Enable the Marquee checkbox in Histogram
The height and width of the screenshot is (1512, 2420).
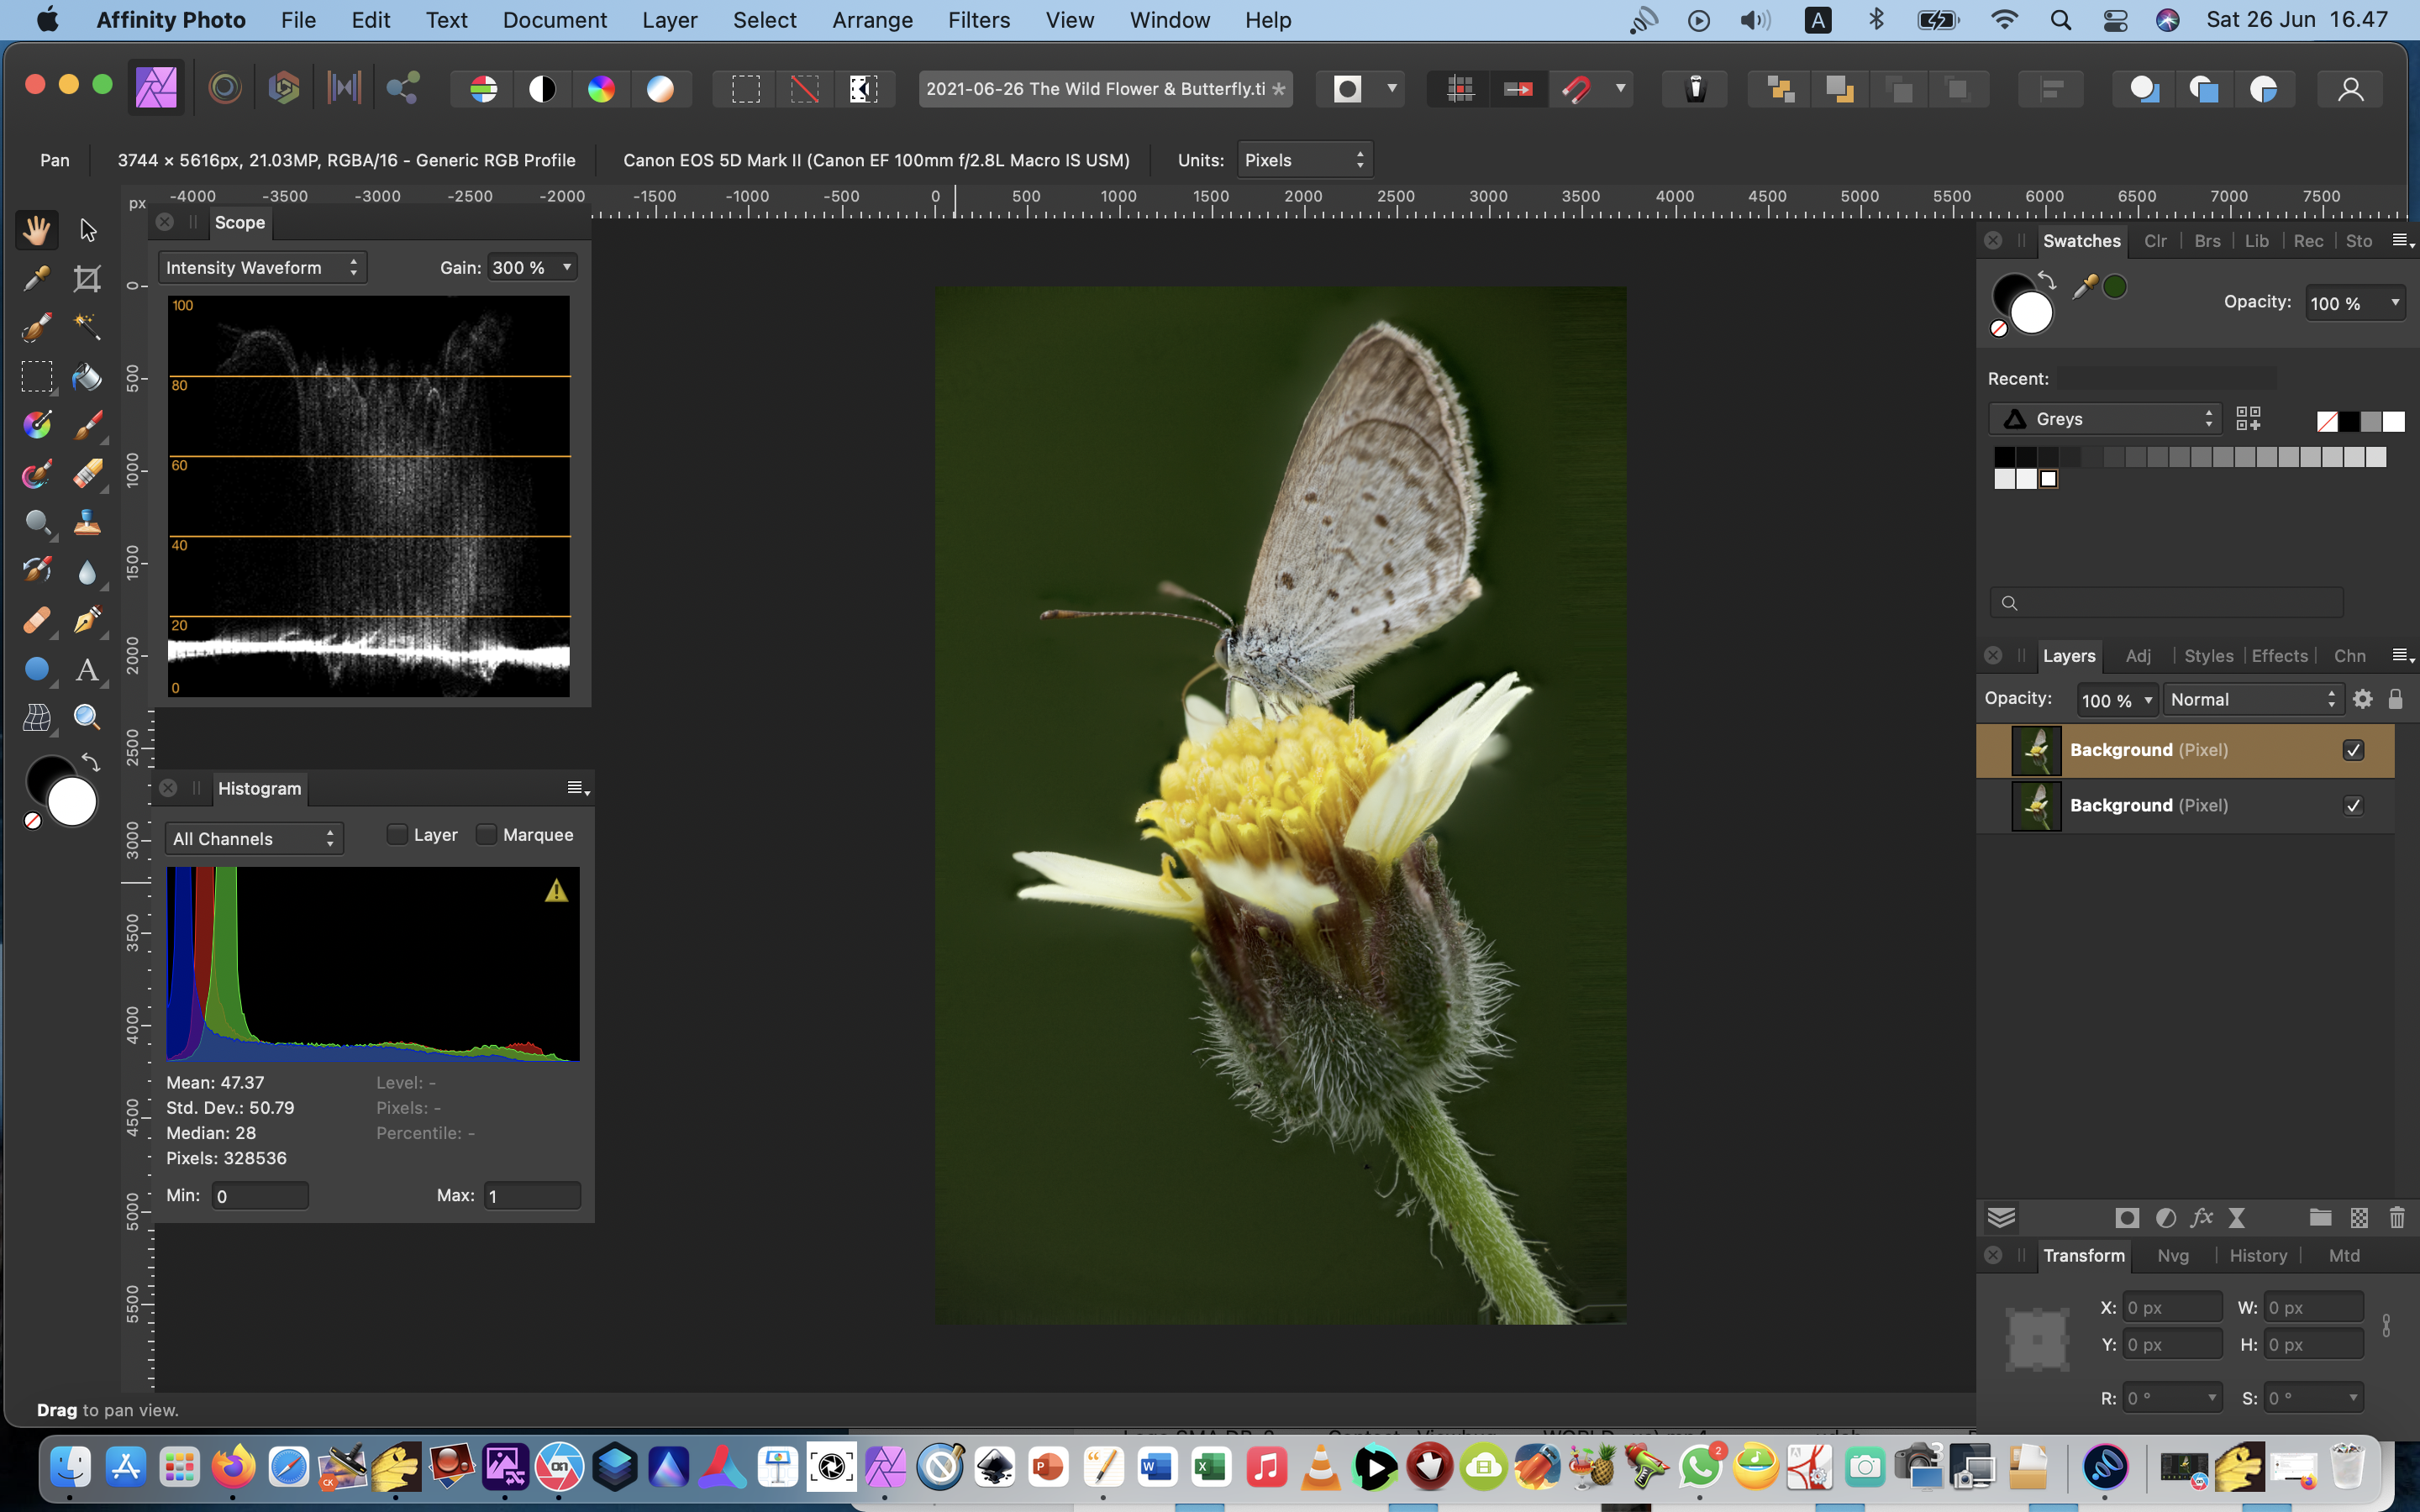[487, 835]
